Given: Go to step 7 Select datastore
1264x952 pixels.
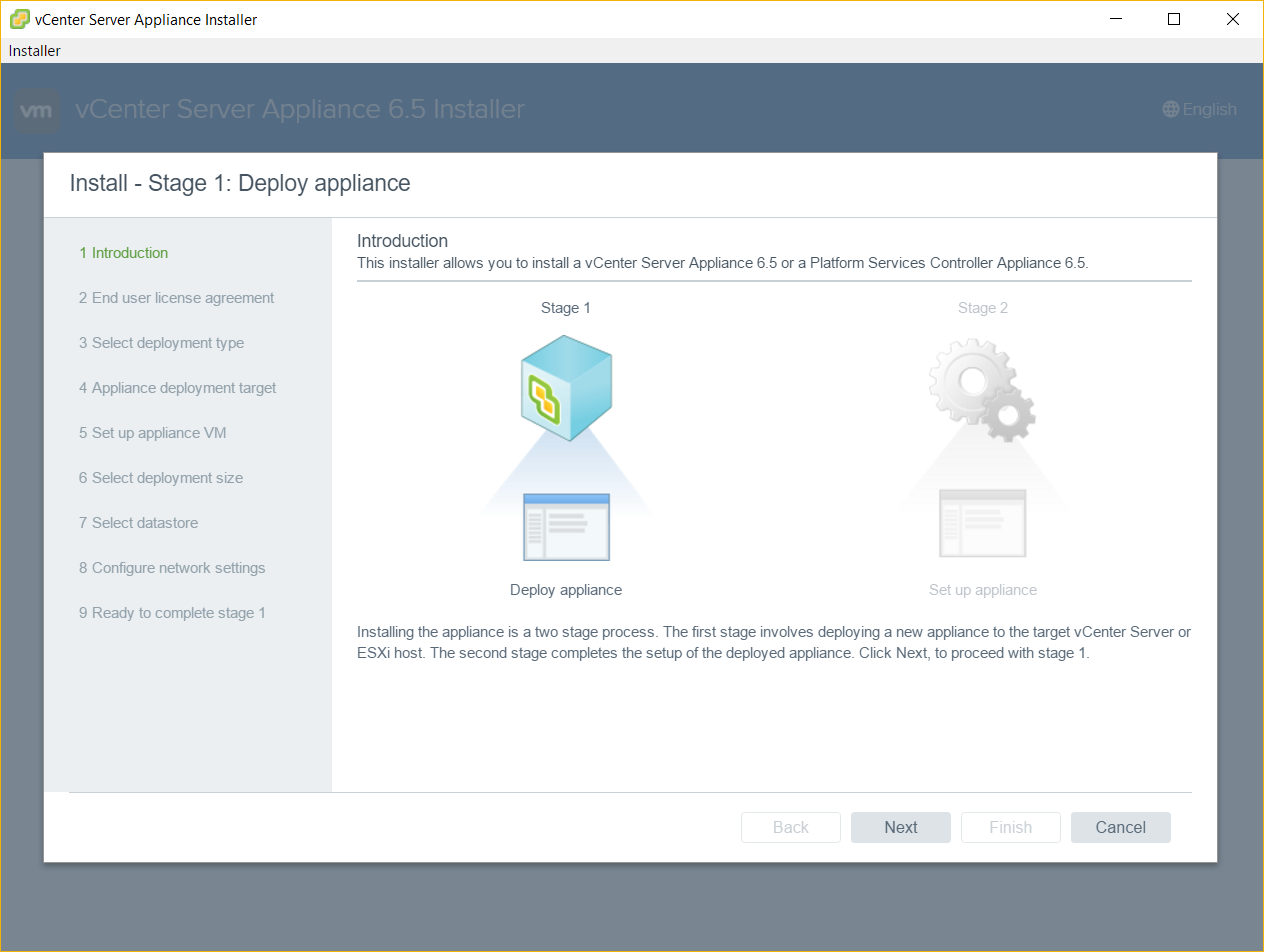Looking at the screenshot, I should 139,523.
